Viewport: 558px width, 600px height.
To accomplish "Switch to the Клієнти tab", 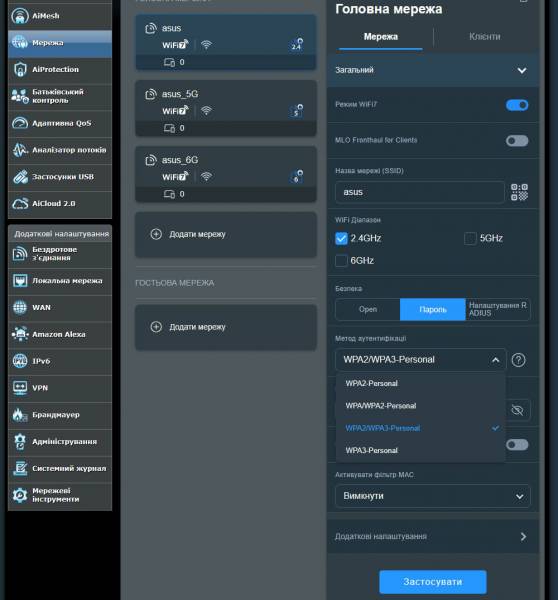I will [x=485, y=37].
